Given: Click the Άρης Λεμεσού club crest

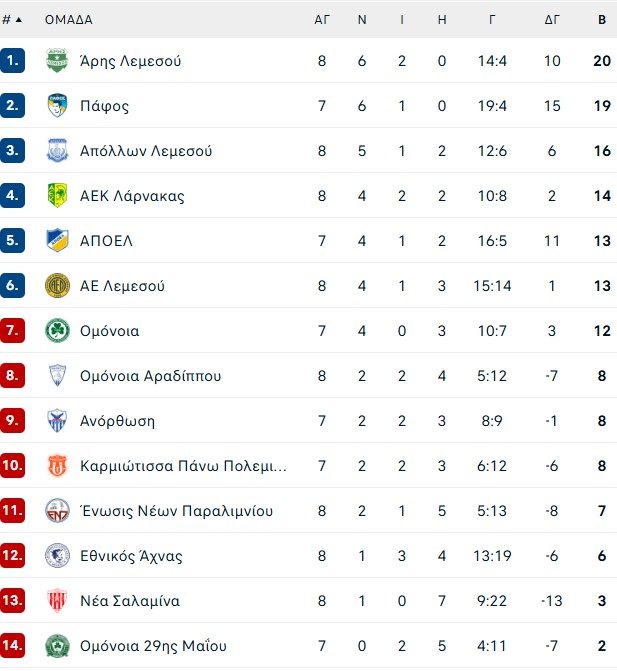Looking at the screenshot, I should click(57, 61).
